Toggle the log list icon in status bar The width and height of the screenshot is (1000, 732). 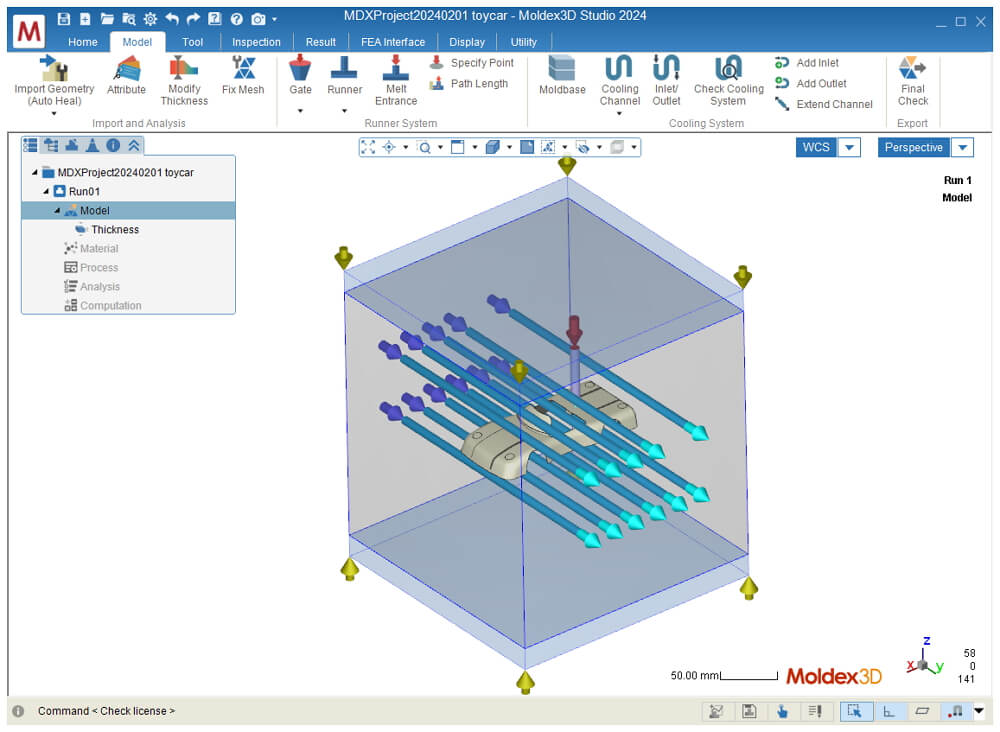pyautogui.click(x=815, y=711)
